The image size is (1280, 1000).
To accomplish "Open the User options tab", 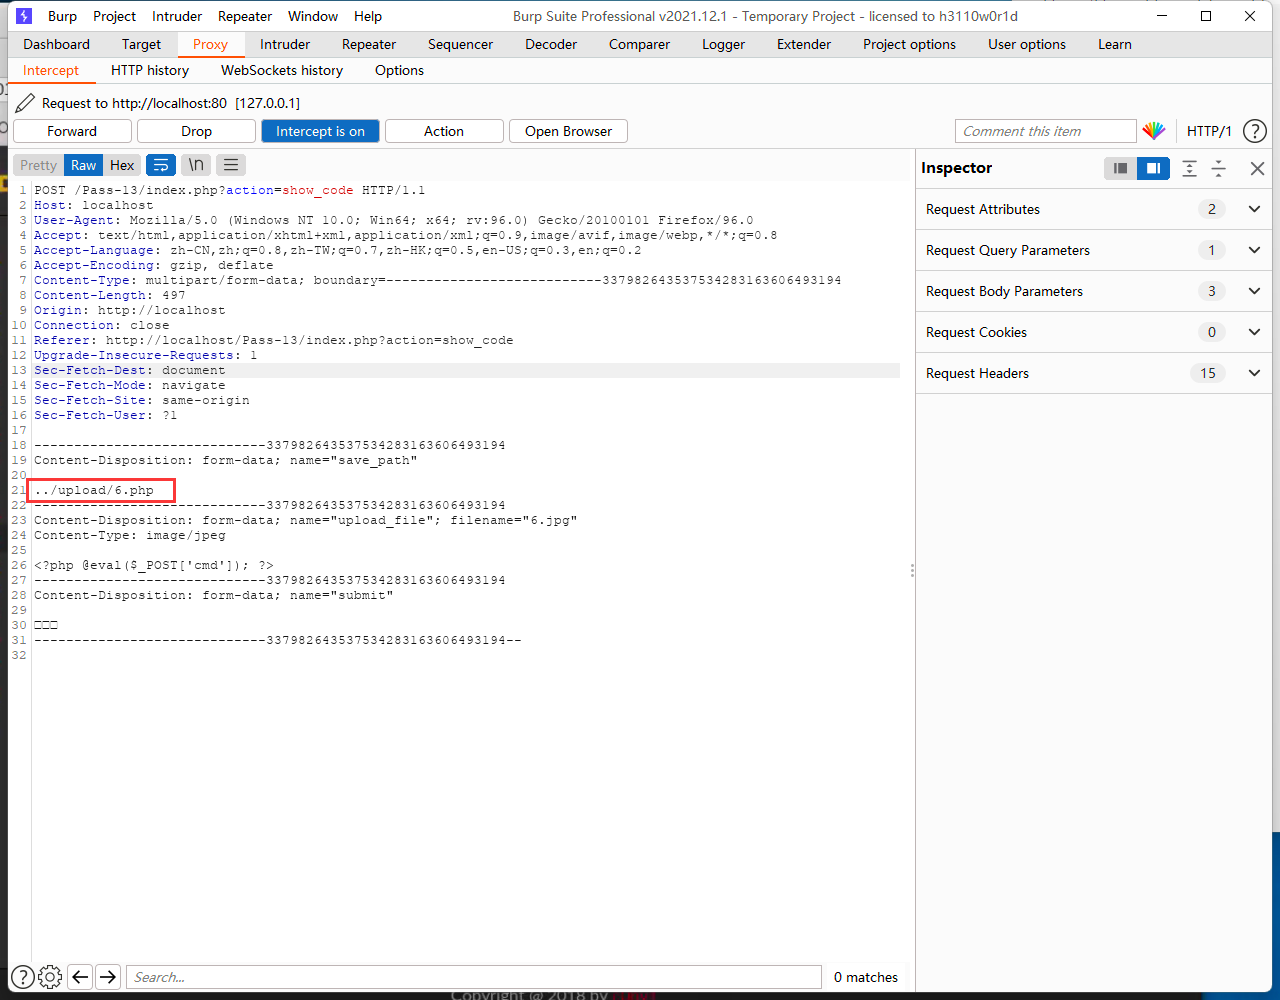I will (1027, 44).
